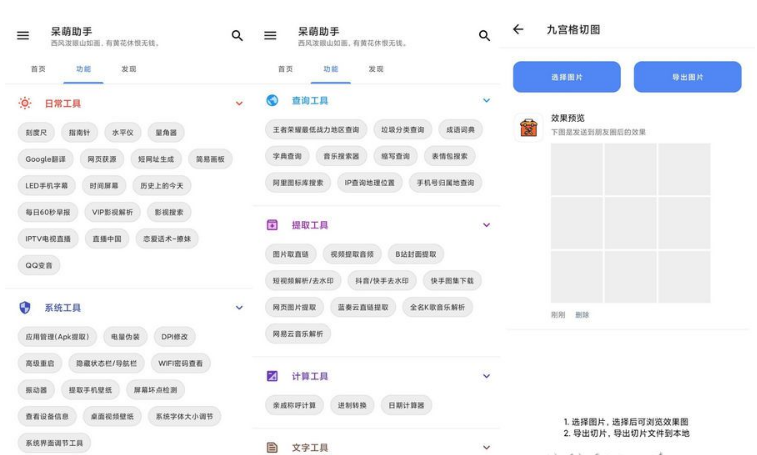Switch to 首页 tab in left panel
This screenshot has width=757, height=455.
[x=38, y=69]
